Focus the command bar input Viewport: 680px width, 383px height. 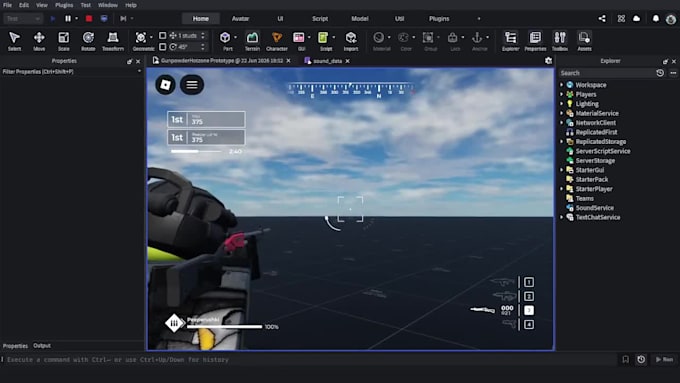tap(310, 360)
